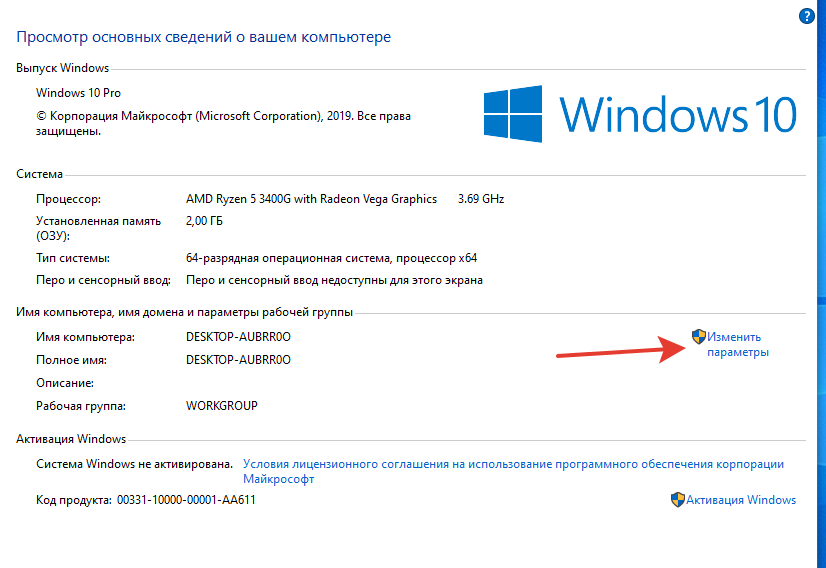Image resolution: width=826 pixels, height=568 pixels.
Task: Click the Выпуск Windows section header
Action: coord(62,68)
